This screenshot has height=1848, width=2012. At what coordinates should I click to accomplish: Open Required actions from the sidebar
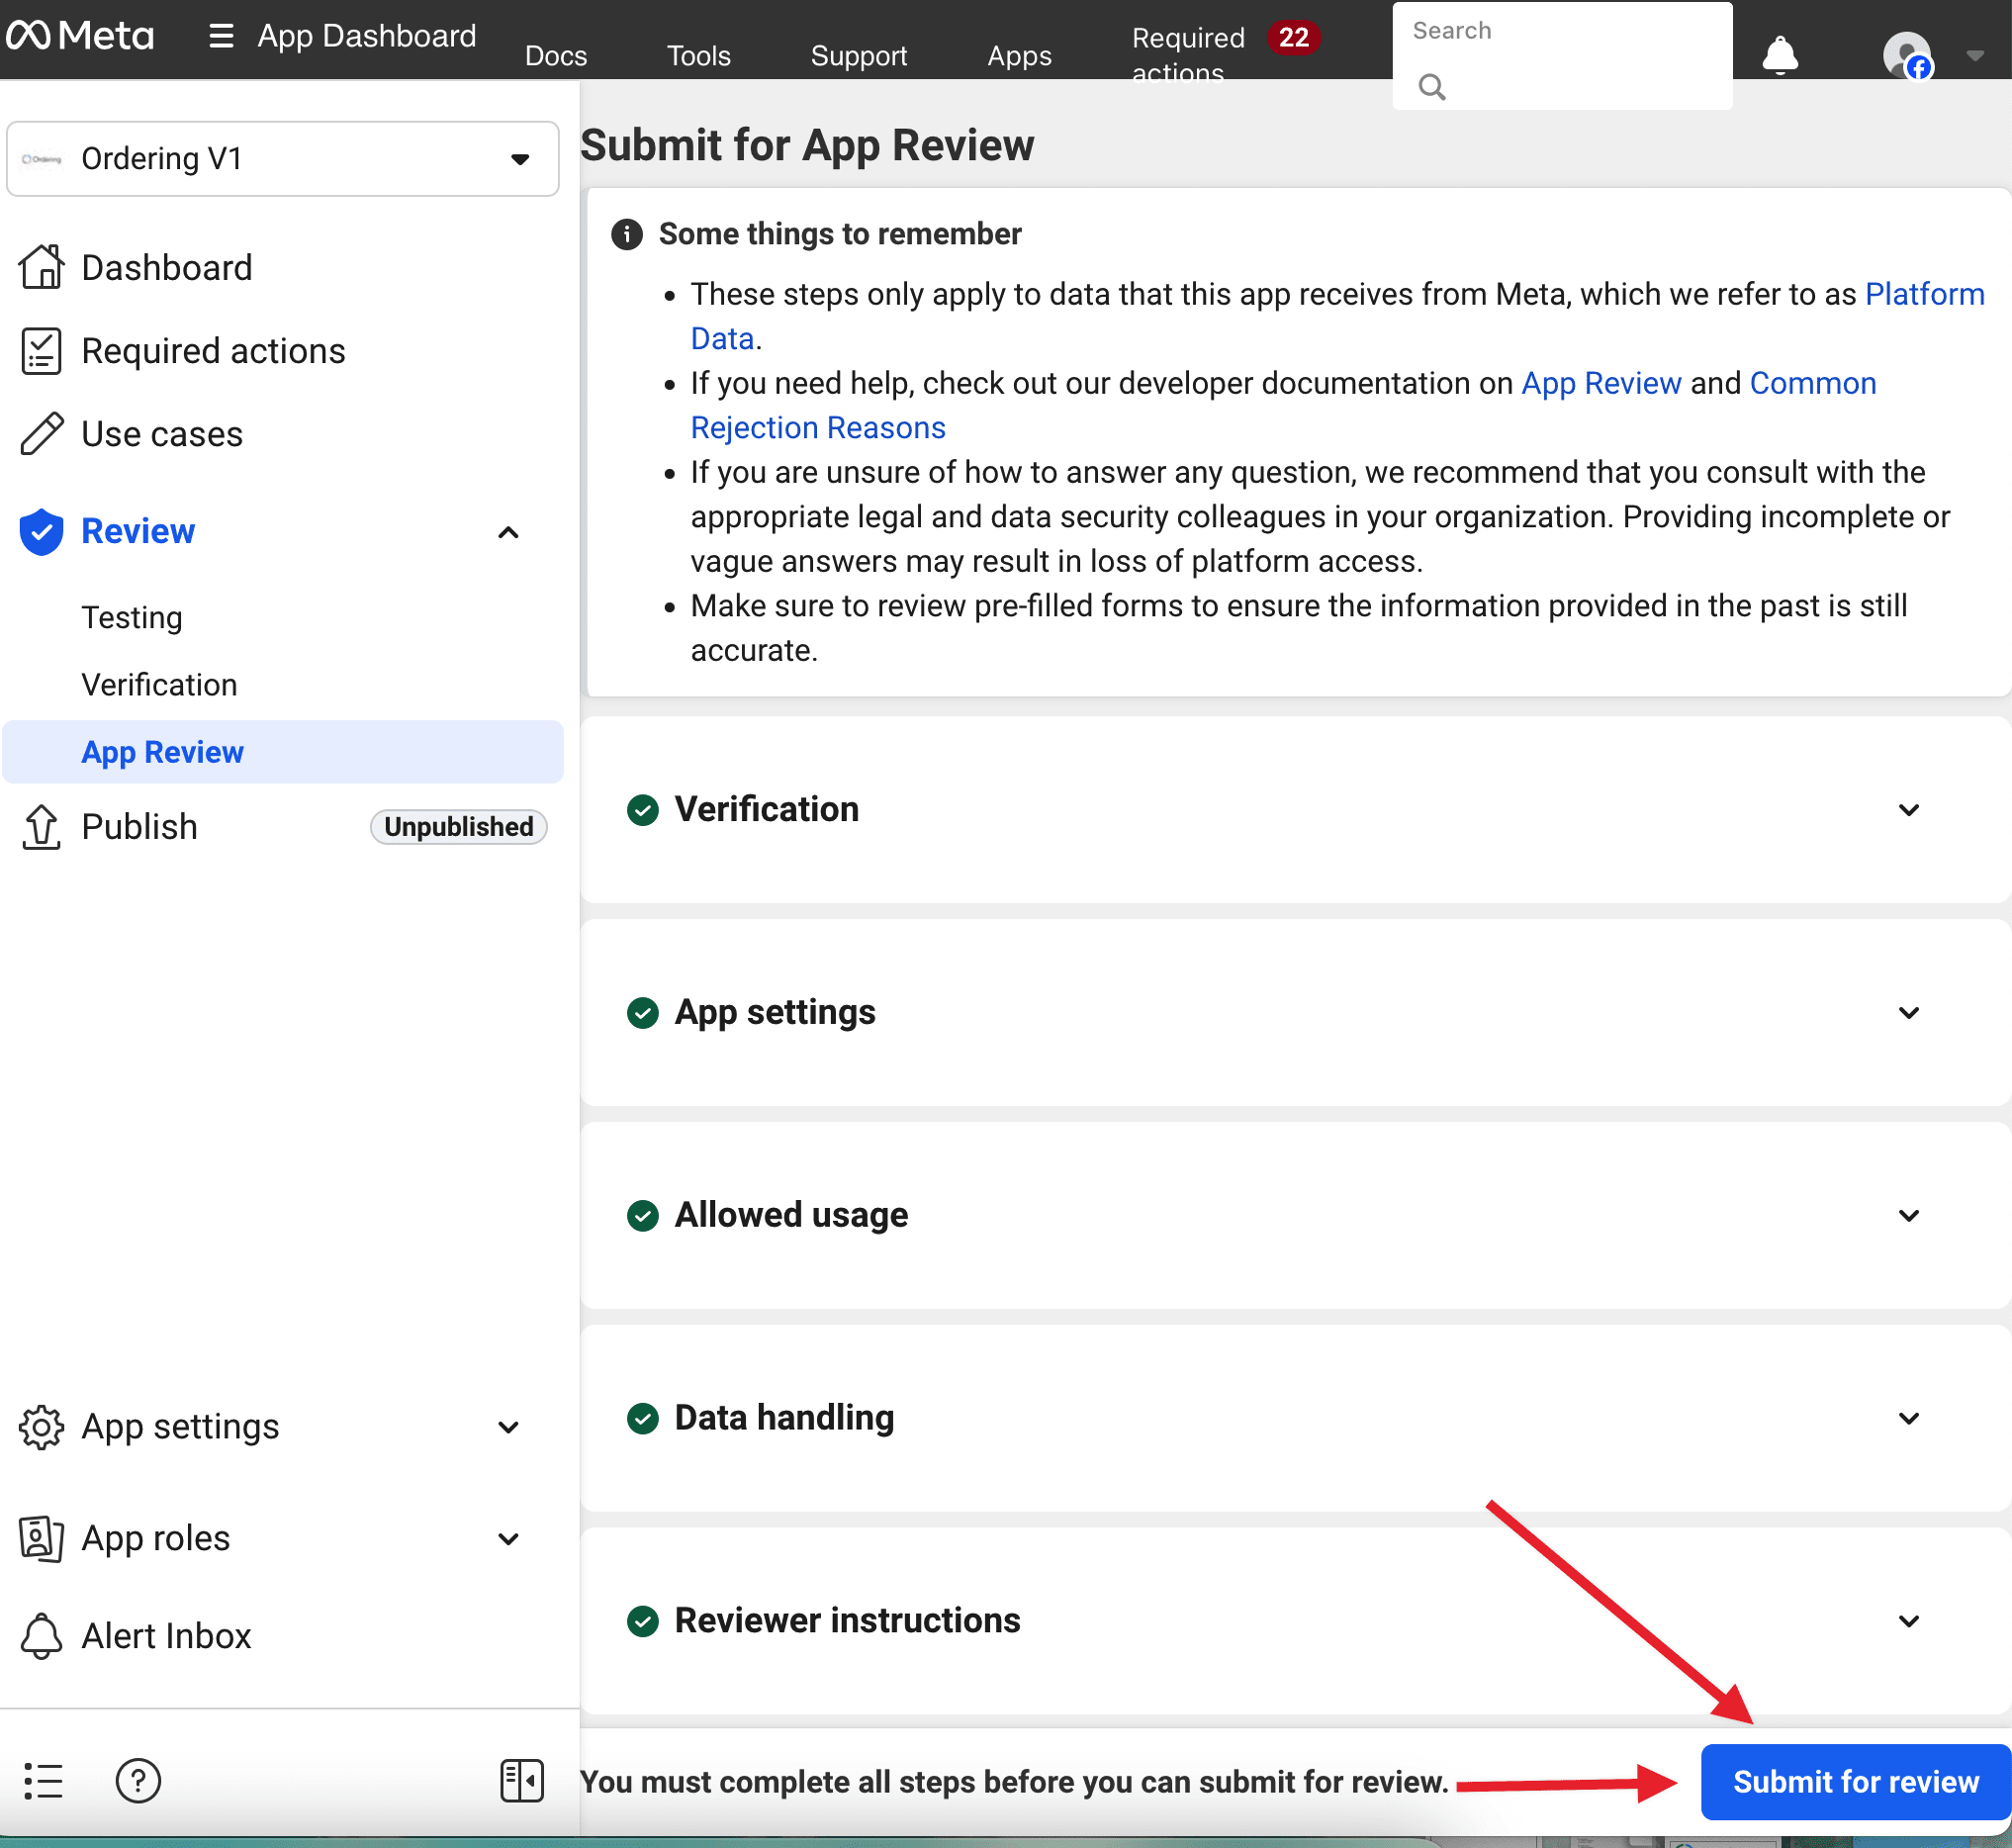pyautogui.click(x=213, y=351)
